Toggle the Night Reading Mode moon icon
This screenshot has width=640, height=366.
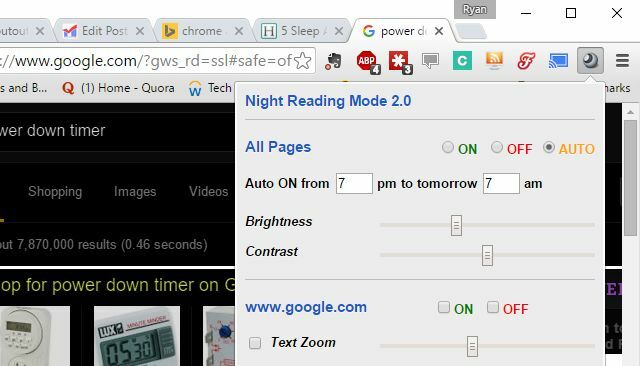click(x=590, y=60)
